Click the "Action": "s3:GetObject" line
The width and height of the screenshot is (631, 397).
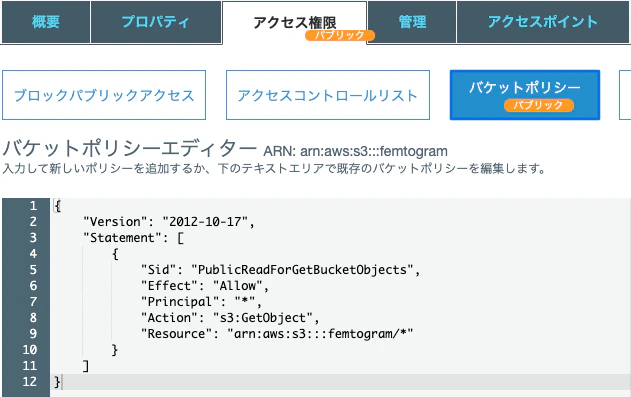[x=230, y=318]
